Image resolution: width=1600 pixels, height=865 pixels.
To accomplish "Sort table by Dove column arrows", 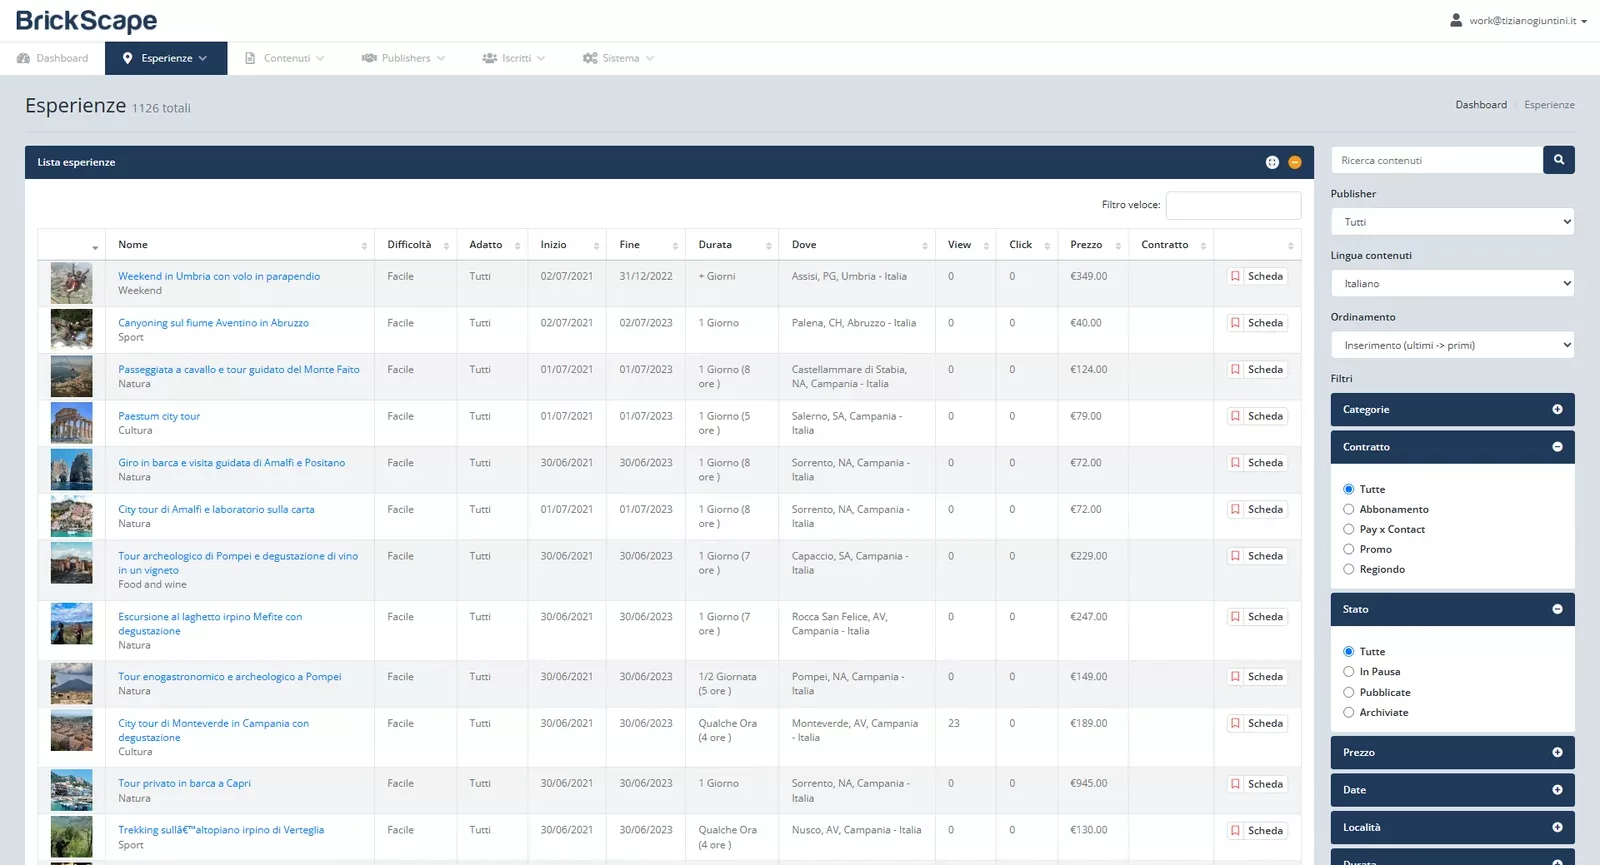I will pyautogui.click(x=924, y=246).
